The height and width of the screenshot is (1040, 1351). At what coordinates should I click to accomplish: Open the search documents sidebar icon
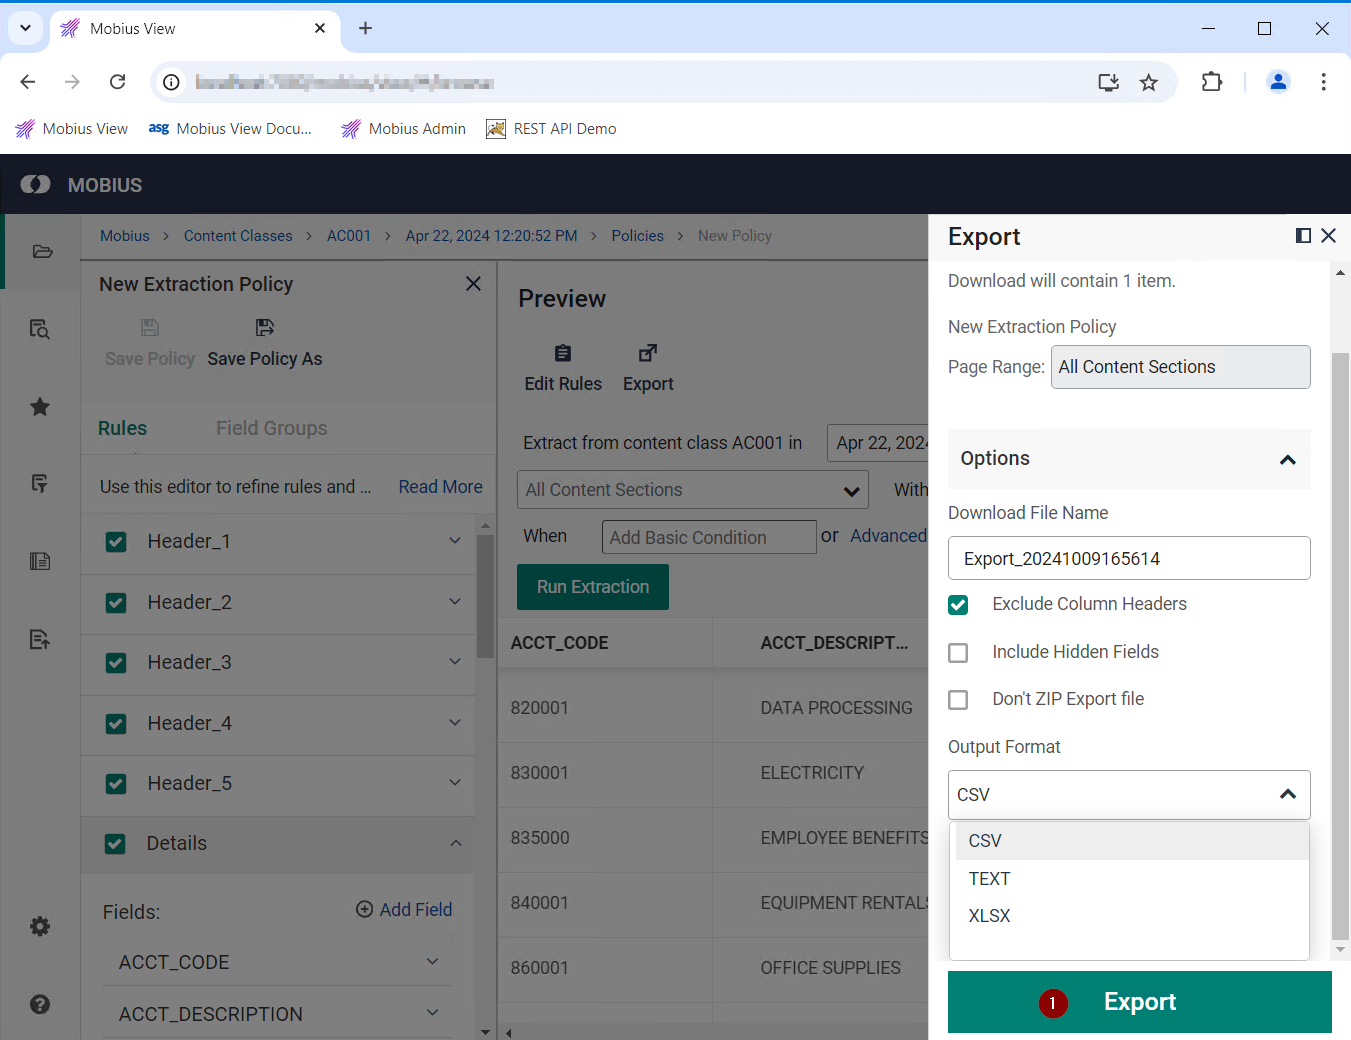tap(40, 329)
